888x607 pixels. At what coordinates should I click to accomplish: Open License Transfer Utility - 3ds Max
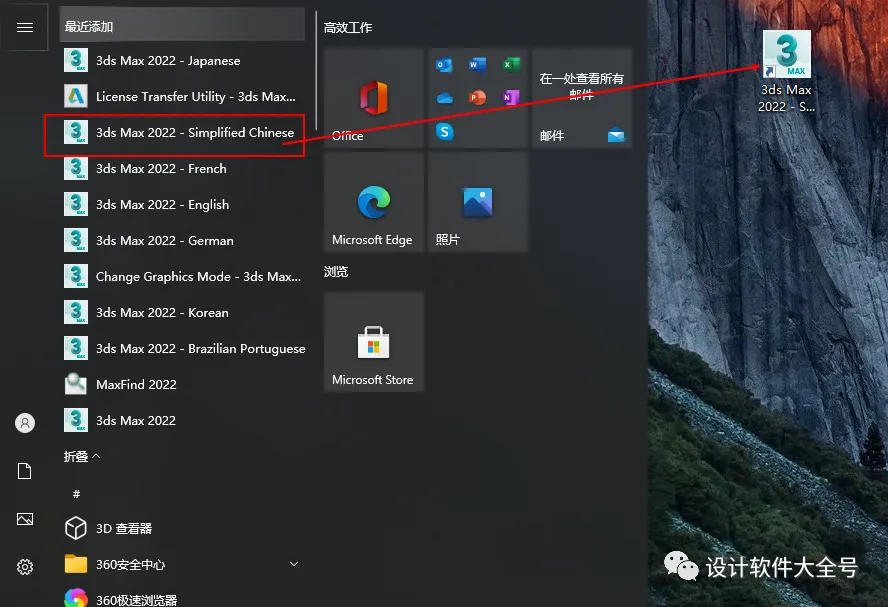click(x=182, y=97)
